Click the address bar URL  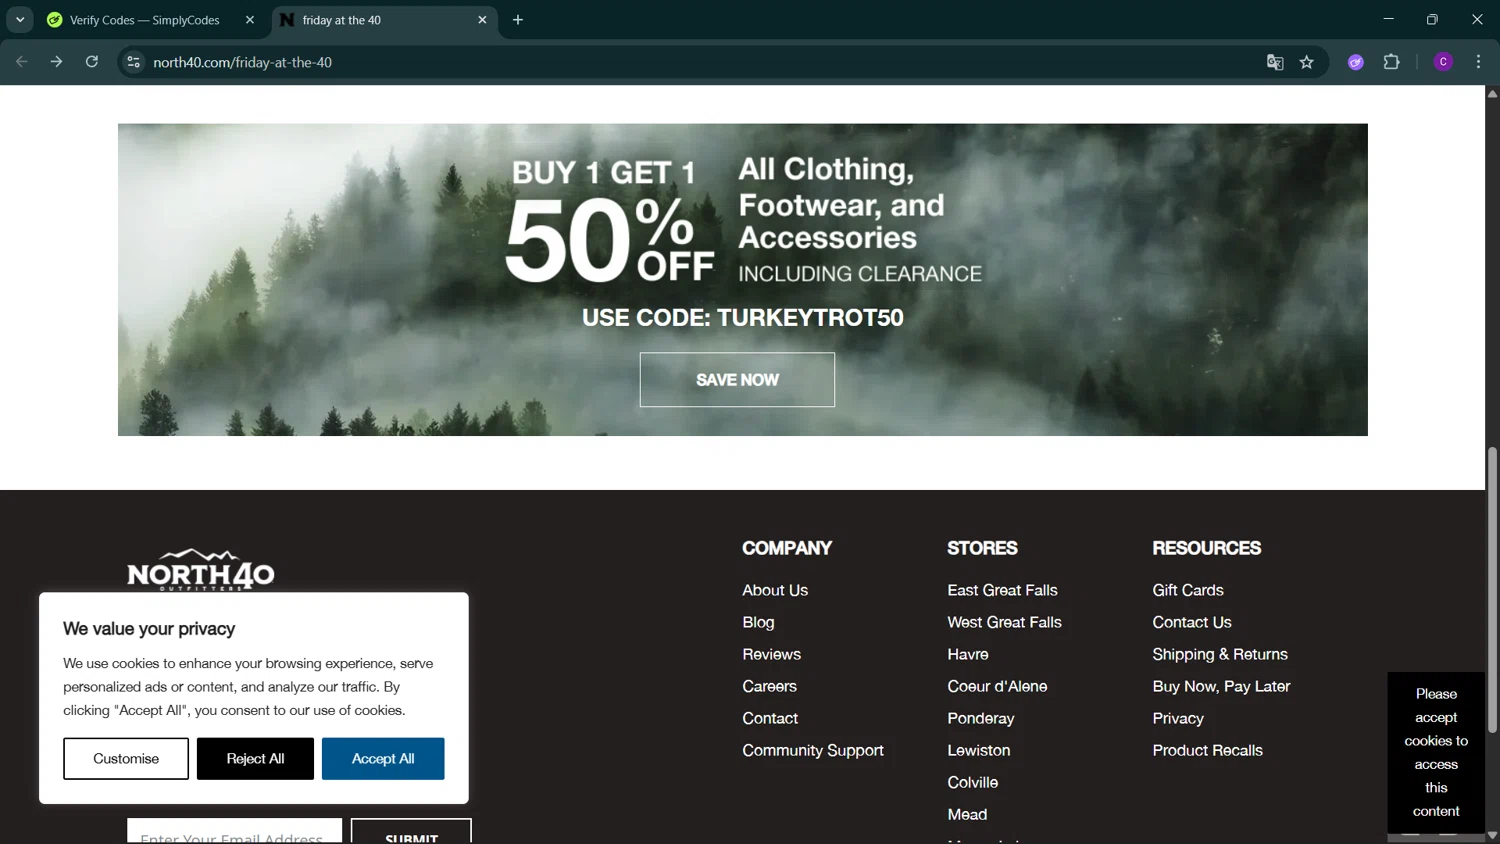[243, 62]
